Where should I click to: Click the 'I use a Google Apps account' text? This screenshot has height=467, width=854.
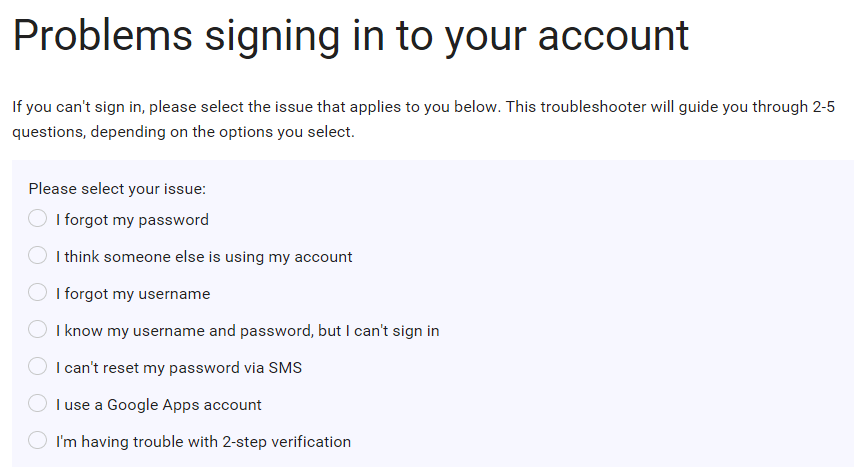pos(159,405)
